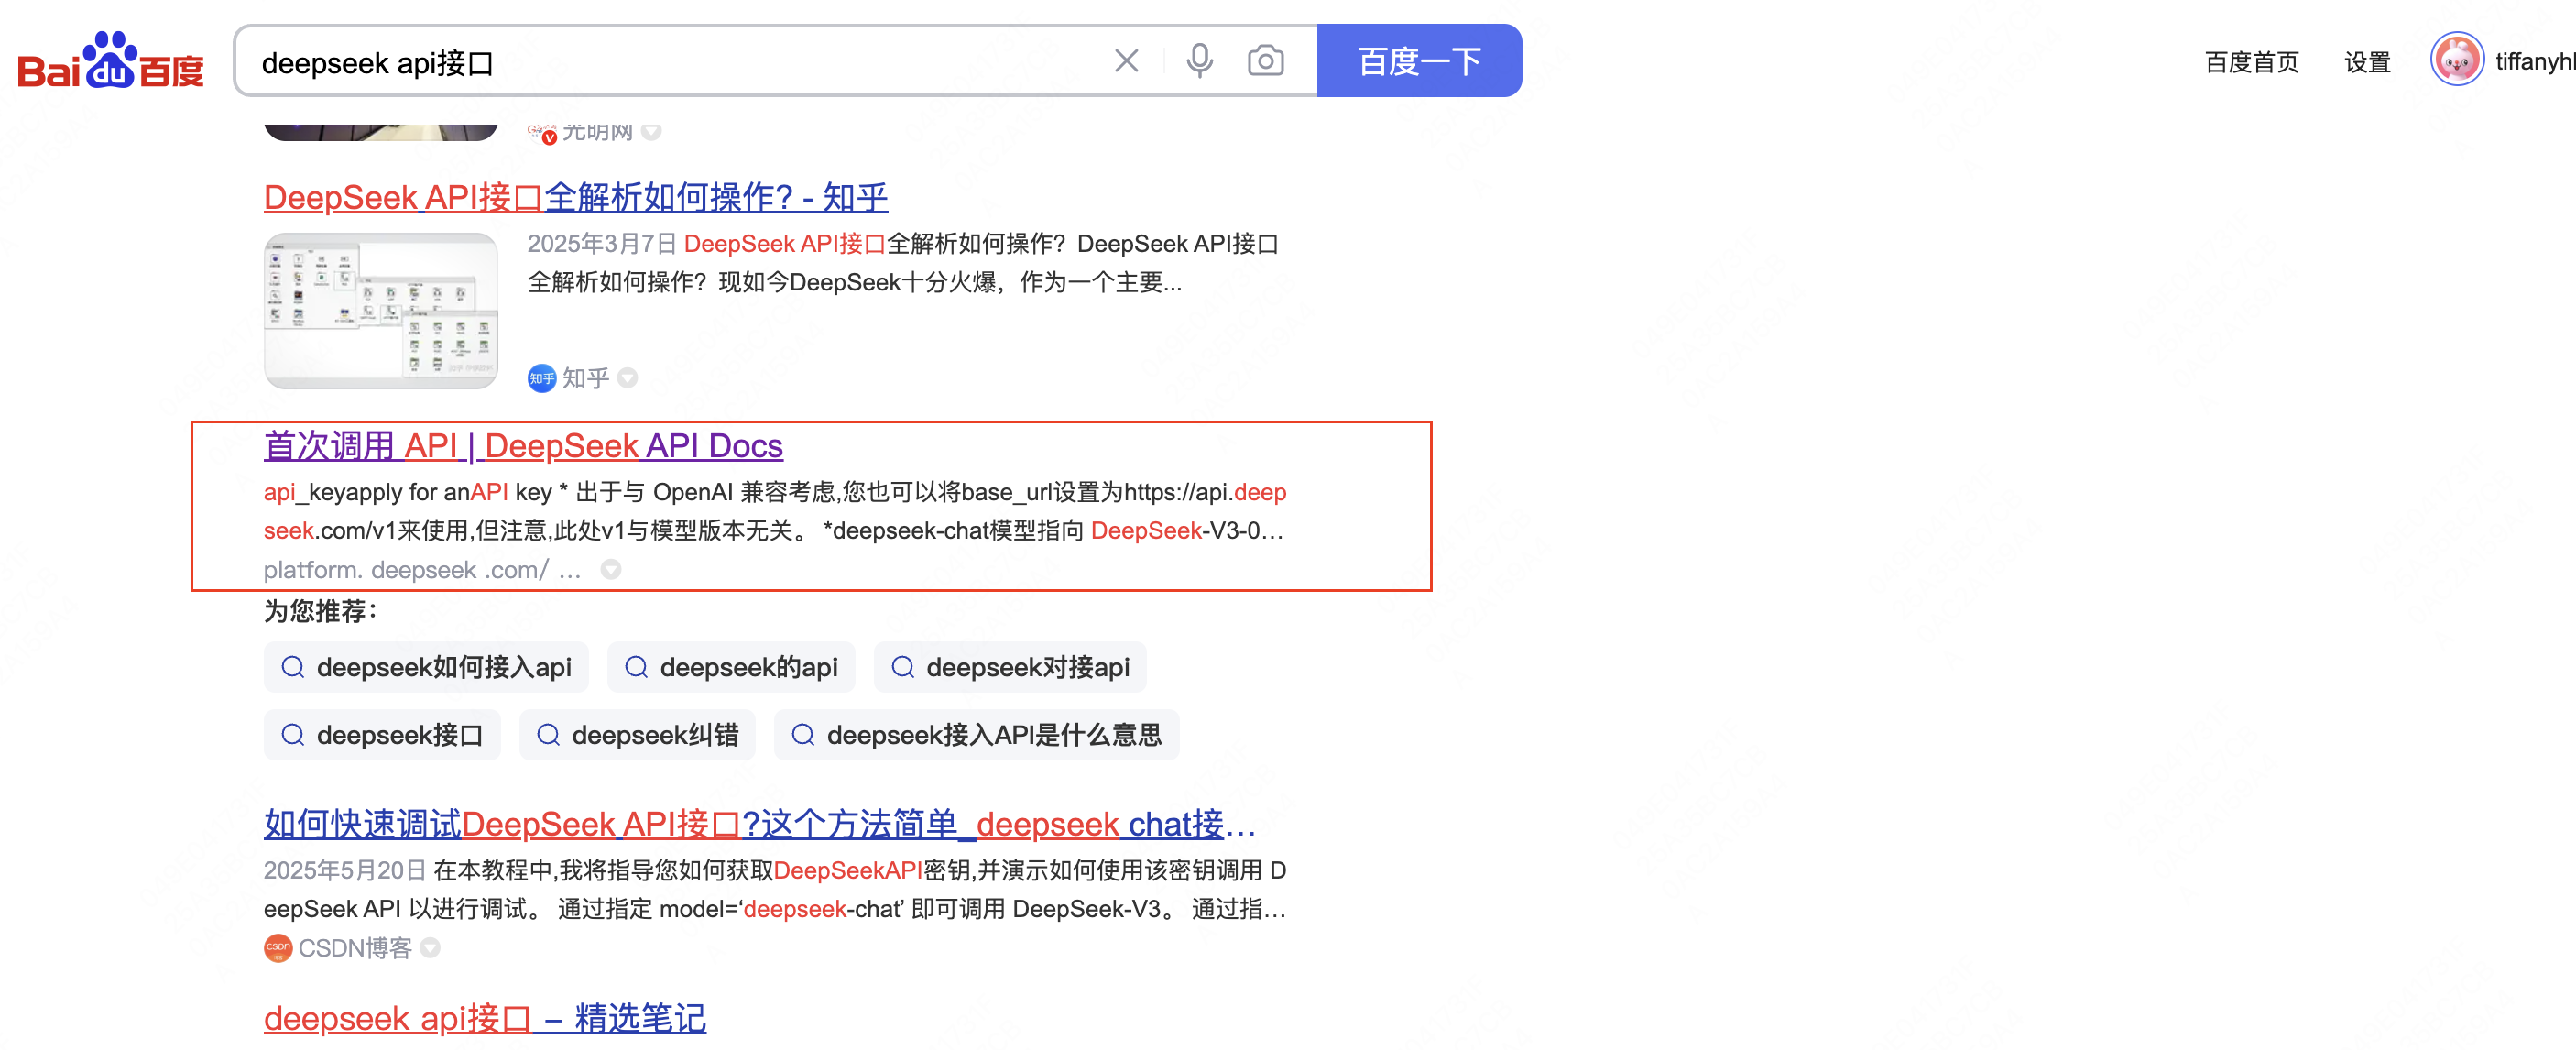Open the 设置 menu
This screenshot has width=2576, height=1050.
[2366, 62]
